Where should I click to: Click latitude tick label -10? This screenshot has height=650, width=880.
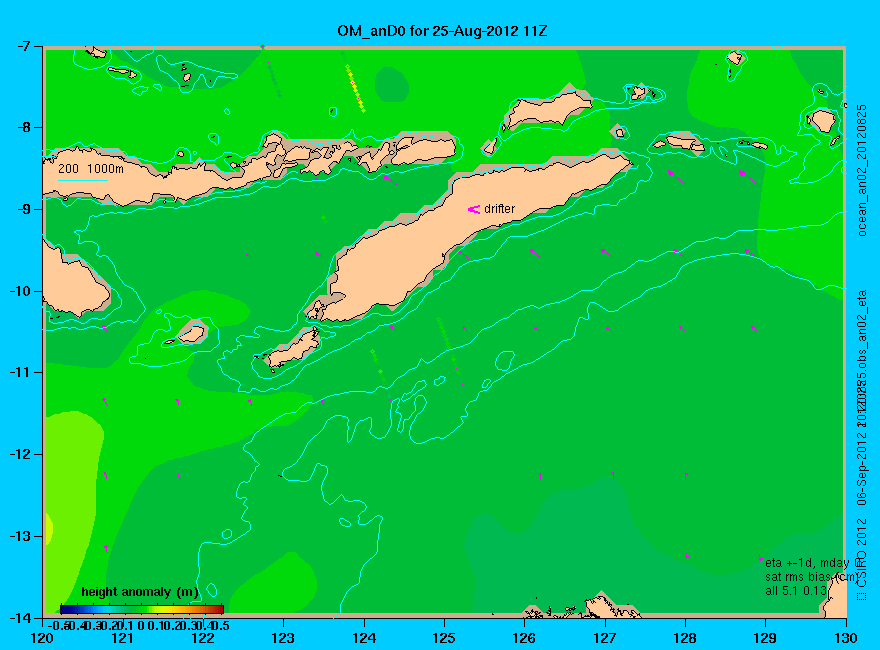21,291
